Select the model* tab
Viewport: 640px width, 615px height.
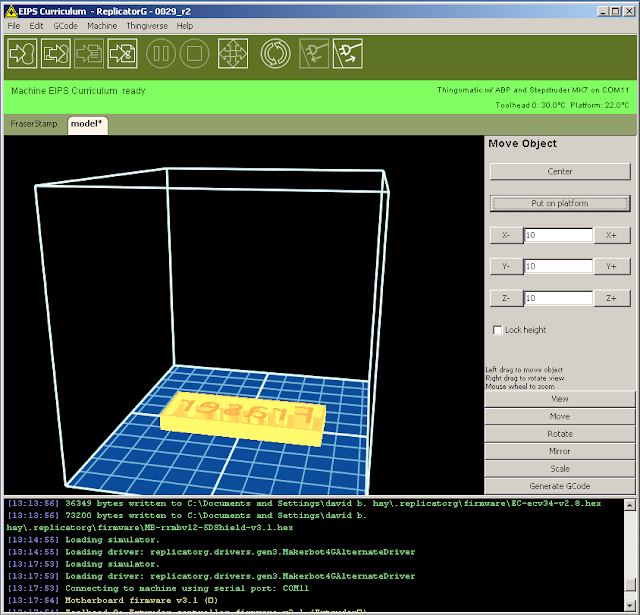(87, 124)
